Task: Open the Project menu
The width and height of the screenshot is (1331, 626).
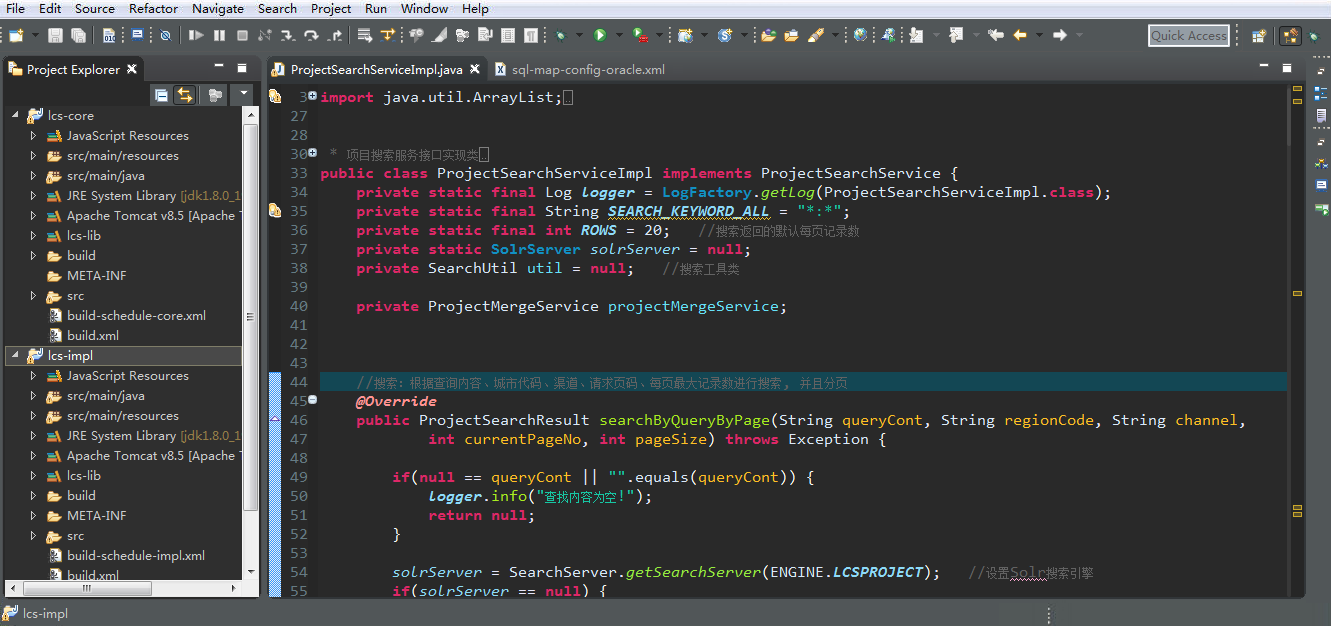Action: [330, 8]
